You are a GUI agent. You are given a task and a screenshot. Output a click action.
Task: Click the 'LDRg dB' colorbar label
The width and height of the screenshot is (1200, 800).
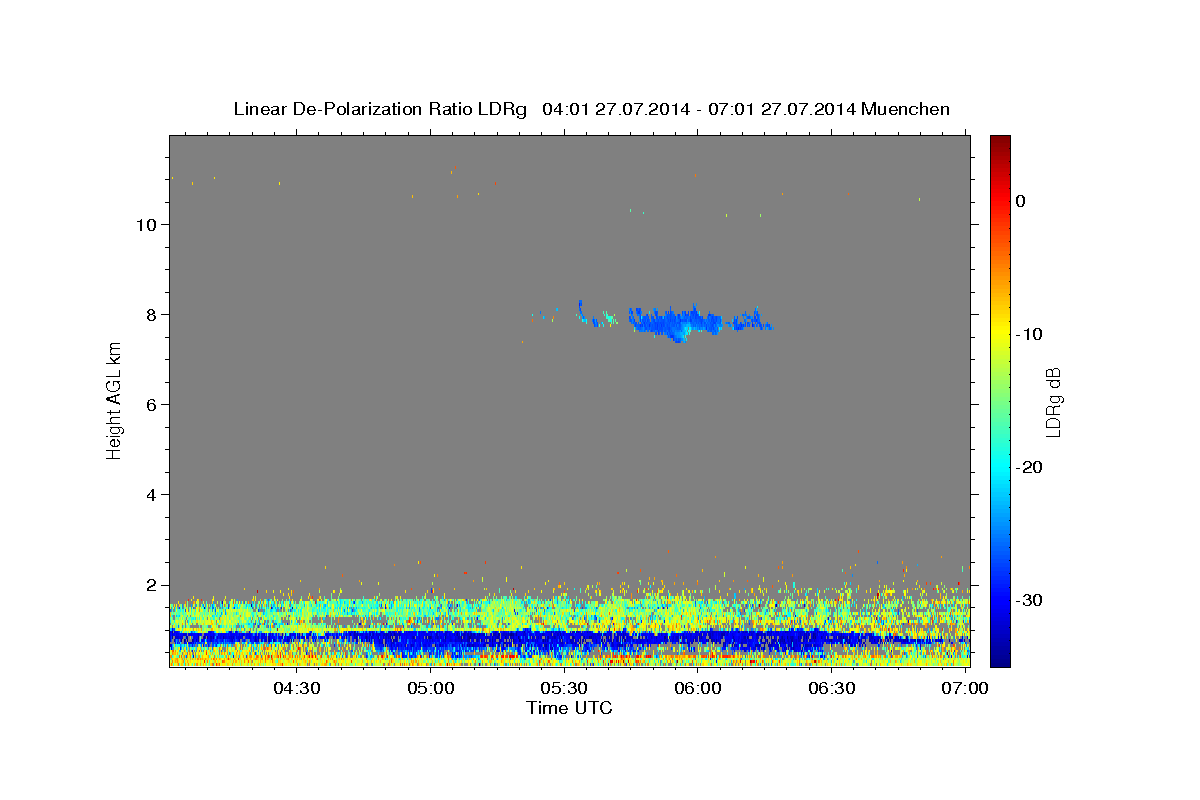click(x=1052, y=401)
